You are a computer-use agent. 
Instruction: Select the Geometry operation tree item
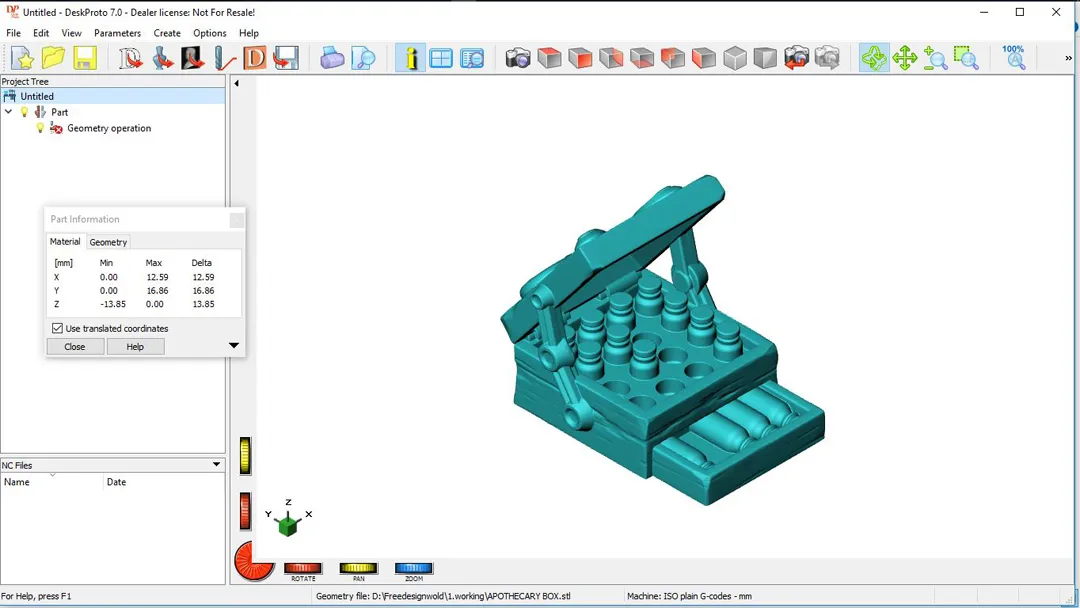109,128
